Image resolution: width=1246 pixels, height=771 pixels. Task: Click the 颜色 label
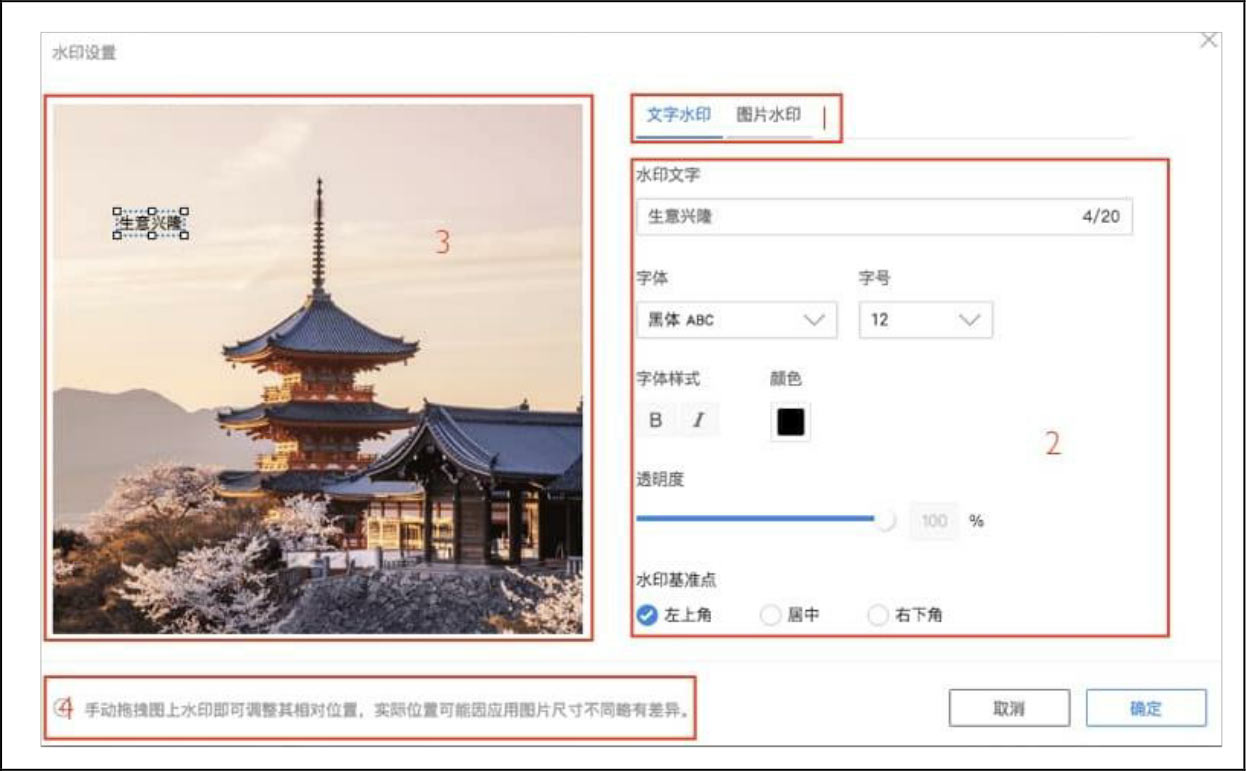click(x=786, y=379)
